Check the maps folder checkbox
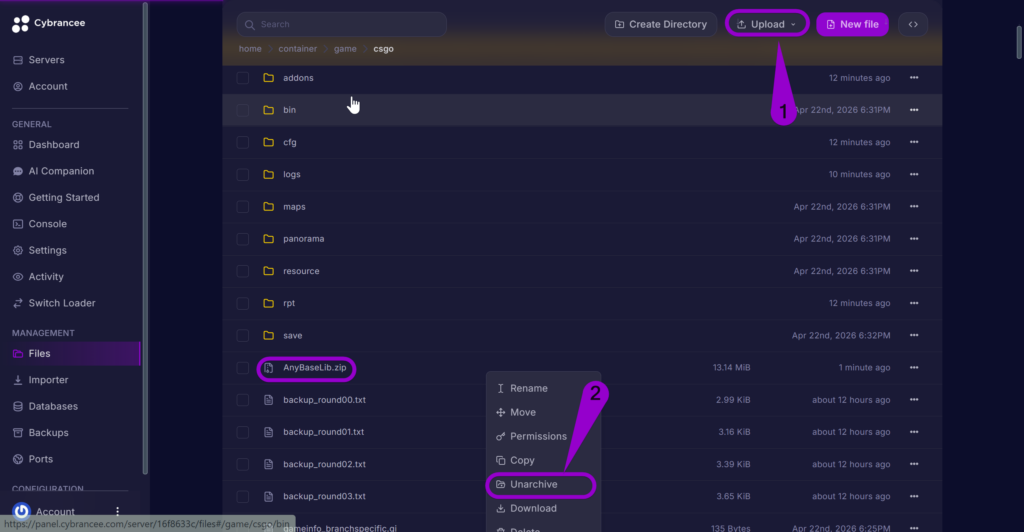1024x532 pixels. pyautogui.click(x=243, y=206)
